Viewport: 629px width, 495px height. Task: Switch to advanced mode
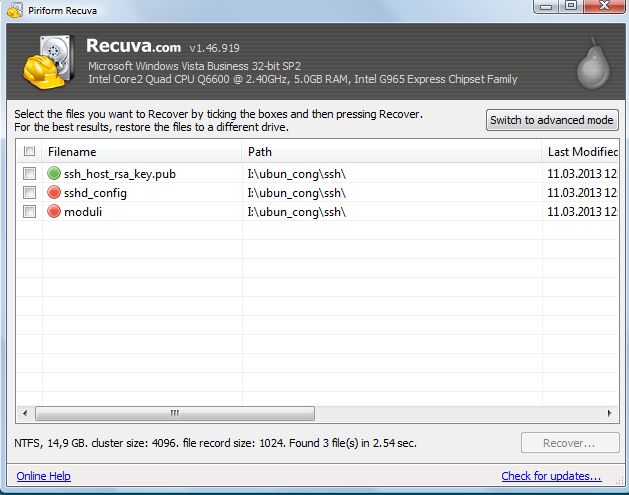tap(552, 120)
